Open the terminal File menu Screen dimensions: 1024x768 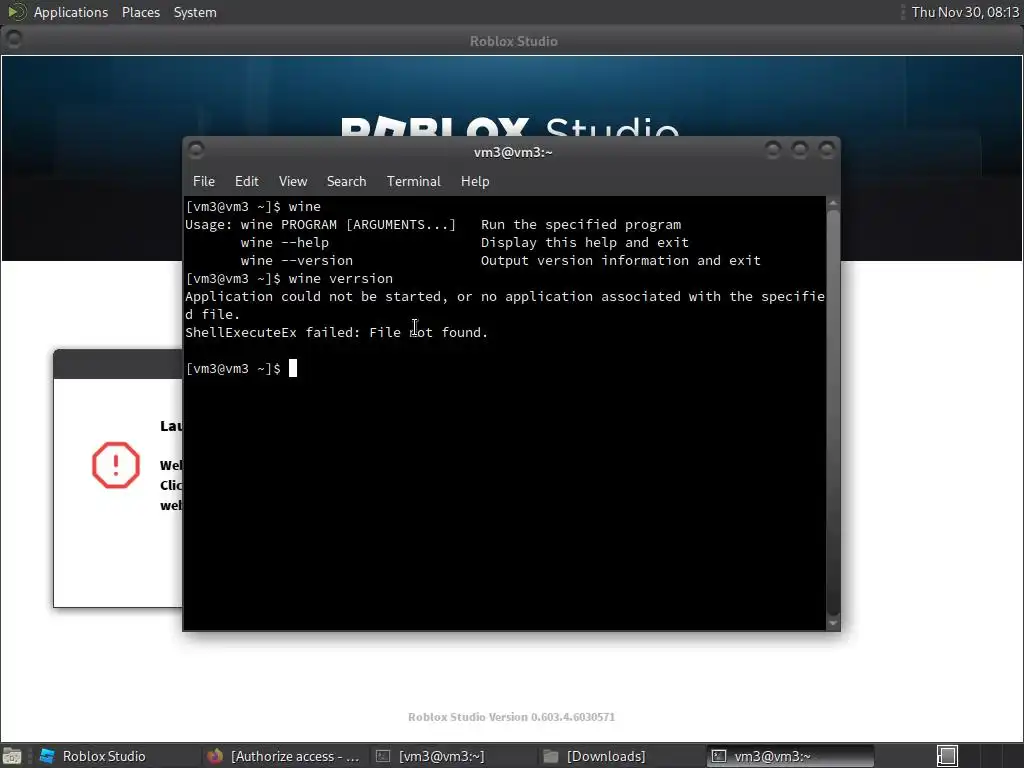point(203,182)
